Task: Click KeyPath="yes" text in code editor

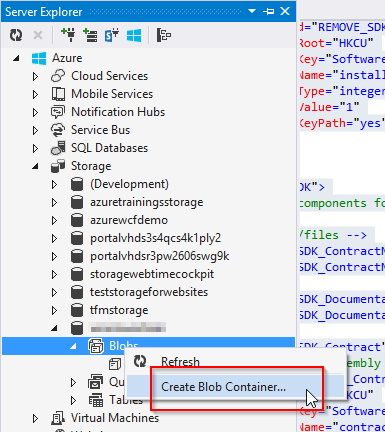Action: click(341, 123)
